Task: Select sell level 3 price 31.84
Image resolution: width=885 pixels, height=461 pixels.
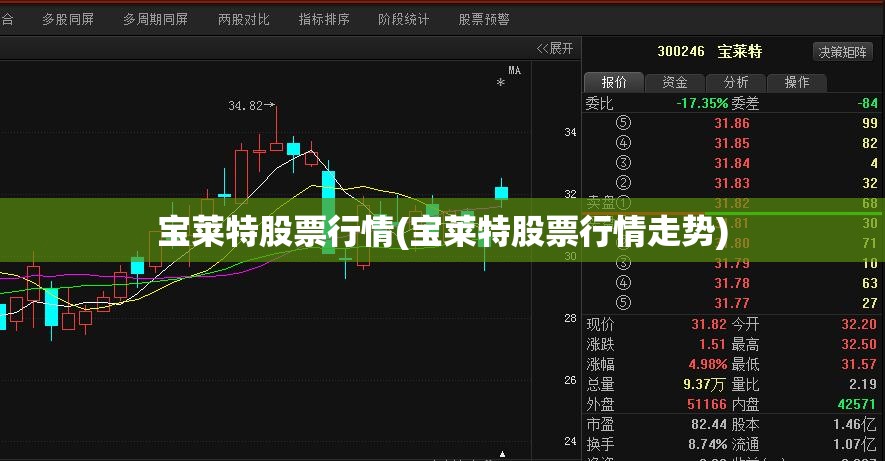Action: [732, 163]
